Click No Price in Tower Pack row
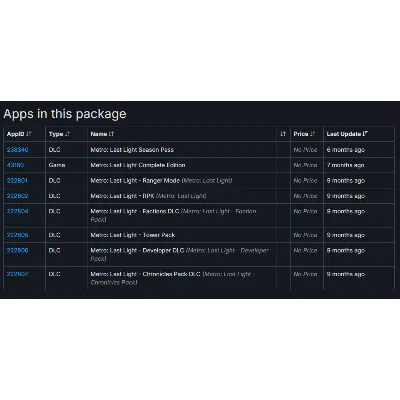The width and height of the screenshot is (400, 400). coord(305,235)
